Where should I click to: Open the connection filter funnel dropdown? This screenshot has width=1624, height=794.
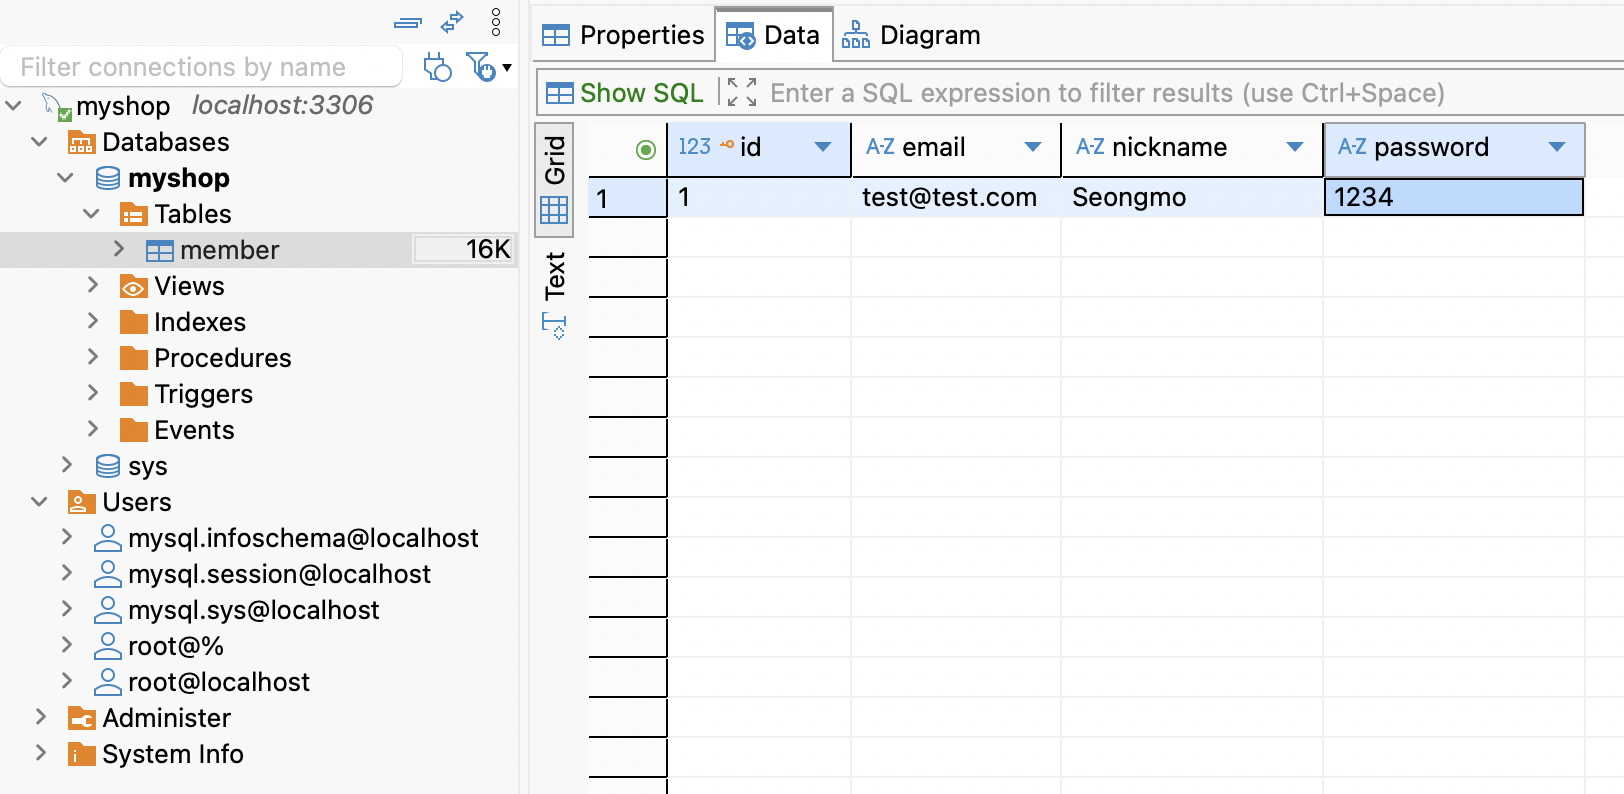point(488,67)
